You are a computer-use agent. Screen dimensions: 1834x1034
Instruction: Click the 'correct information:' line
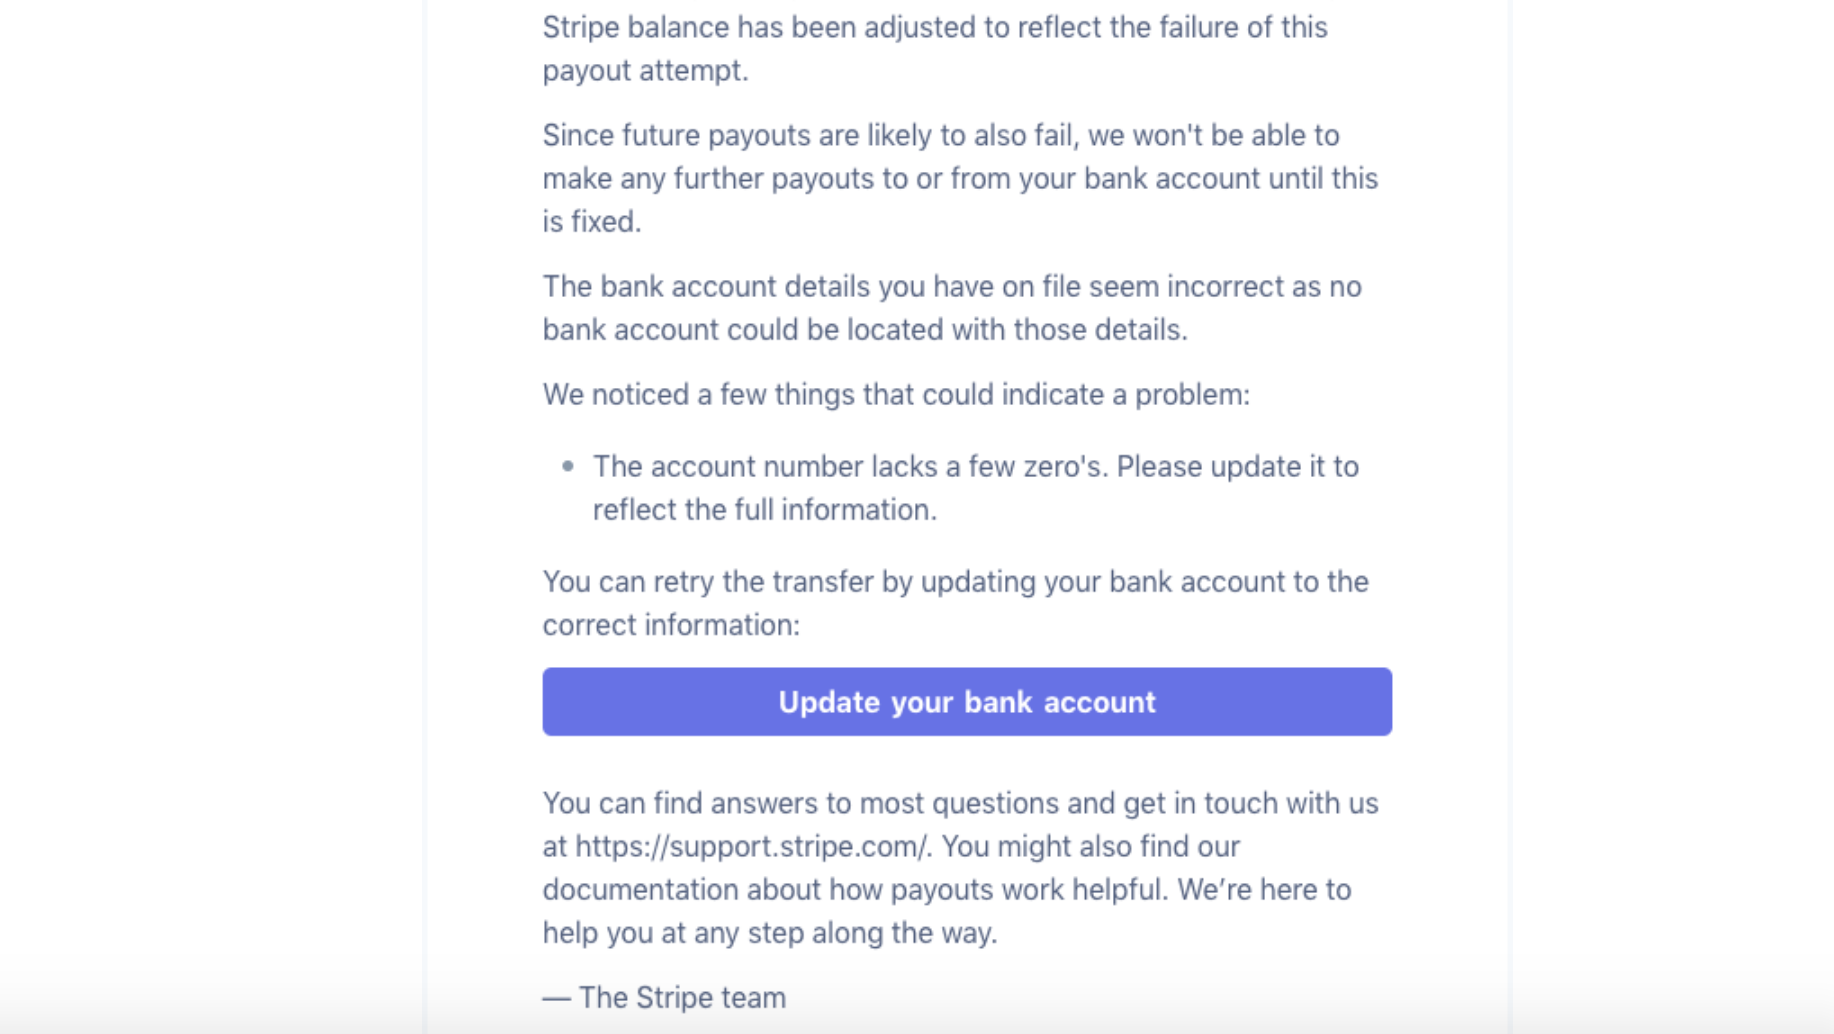coord(671,625)
